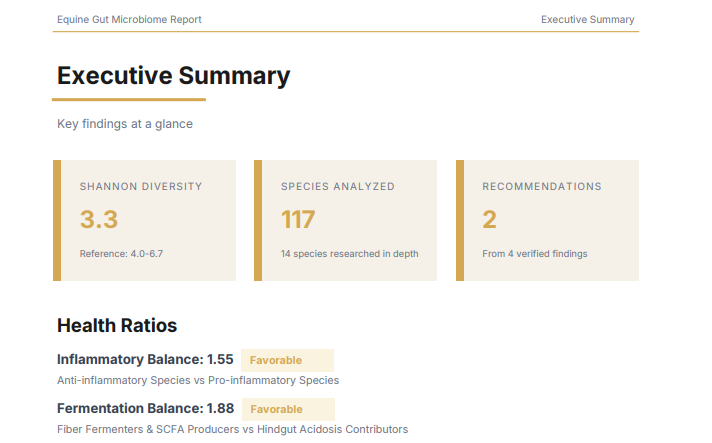The height and width of the screenshot is (443, 712).
Task: Click 'From 4 verified findings' text
Action: (x=534, y=254)
